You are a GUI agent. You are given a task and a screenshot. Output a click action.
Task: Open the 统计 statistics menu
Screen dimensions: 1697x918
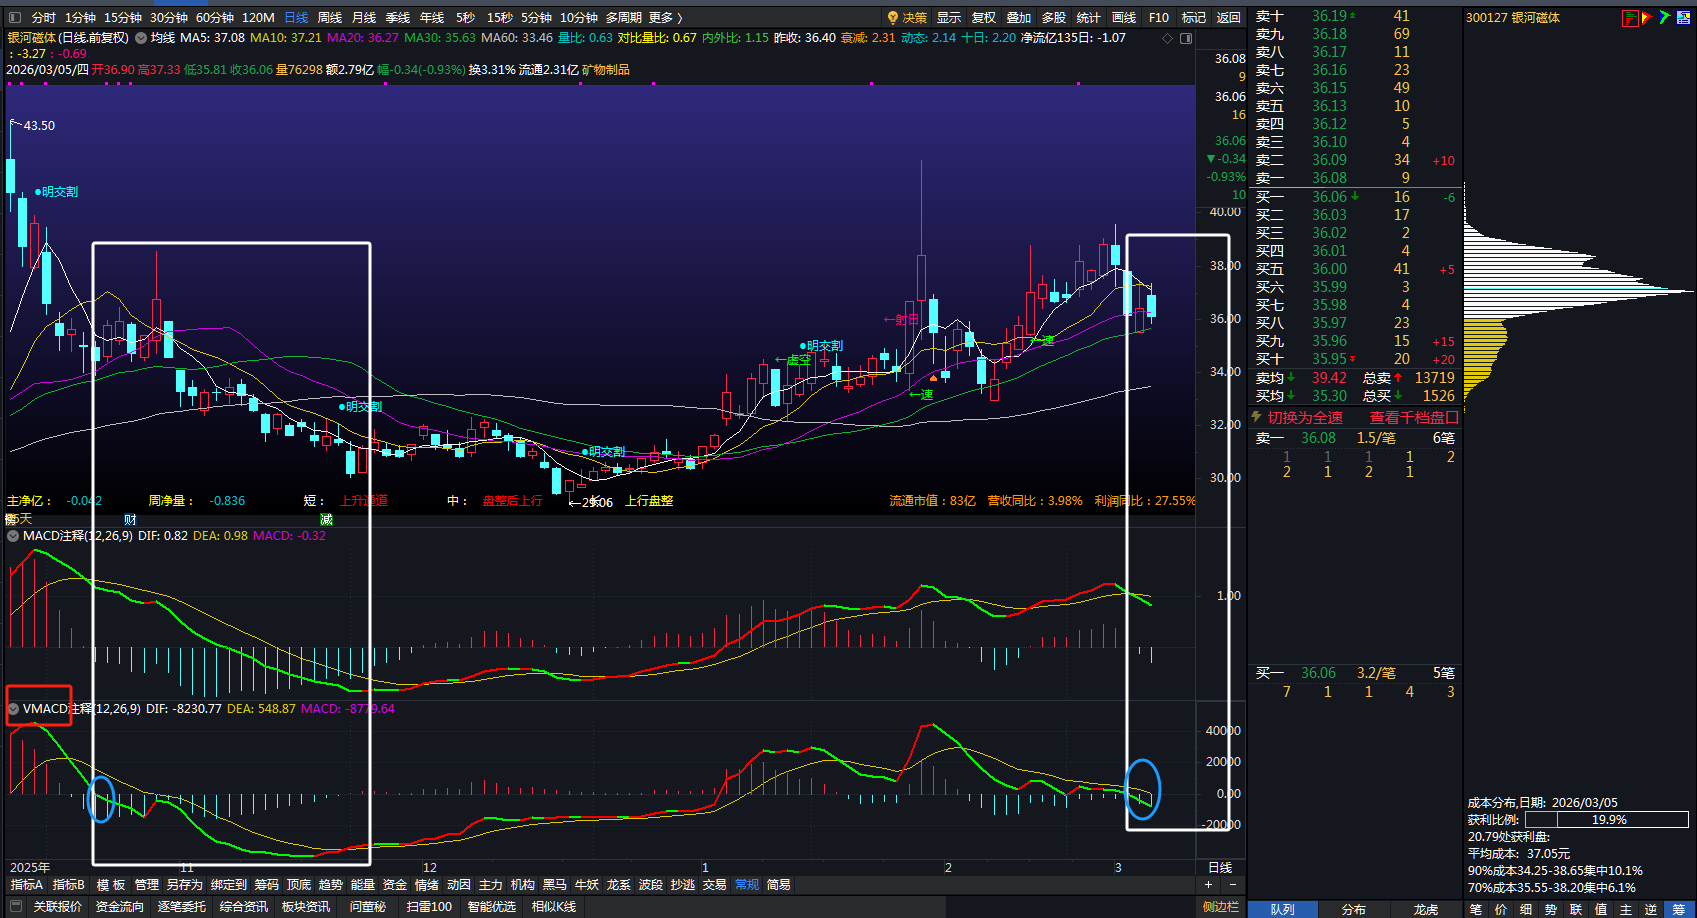(1089, 17)
